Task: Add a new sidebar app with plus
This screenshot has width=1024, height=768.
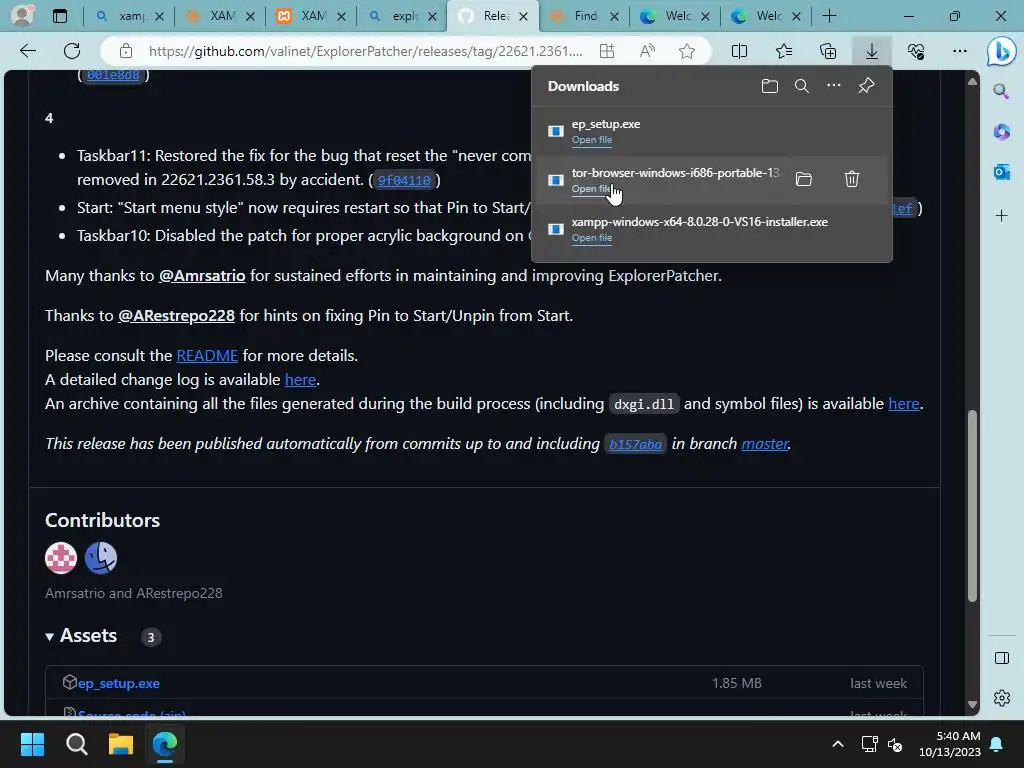Action: pos(1001,216)
